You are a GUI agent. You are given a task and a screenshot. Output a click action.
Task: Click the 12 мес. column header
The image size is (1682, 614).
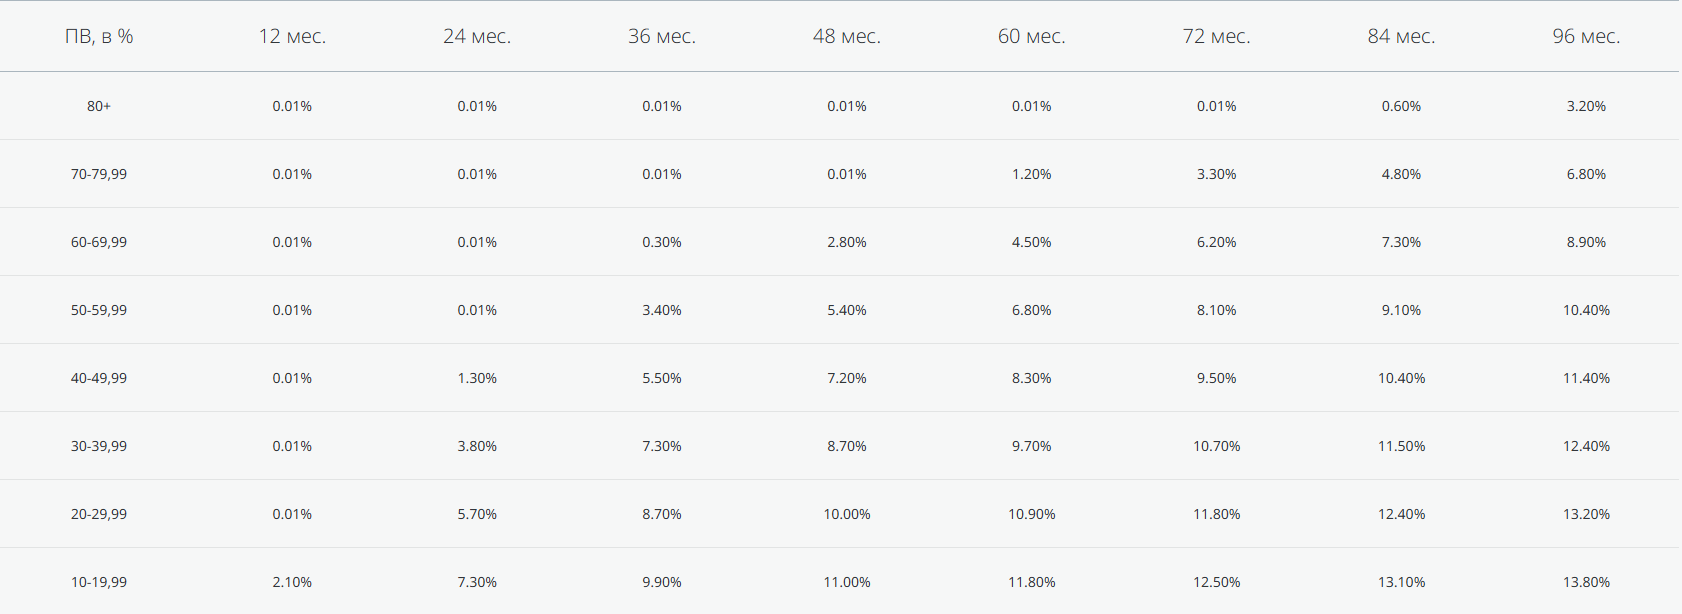coord(292,36)
